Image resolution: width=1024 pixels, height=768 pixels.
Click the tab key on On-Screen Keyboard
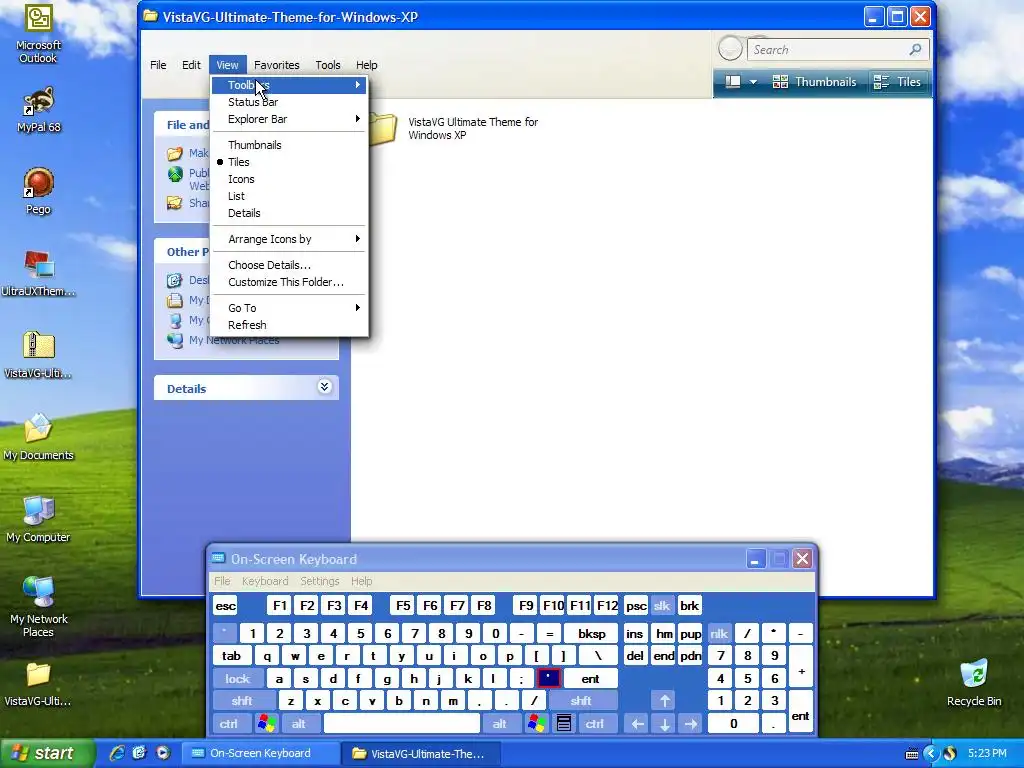(x=232, y=656)
